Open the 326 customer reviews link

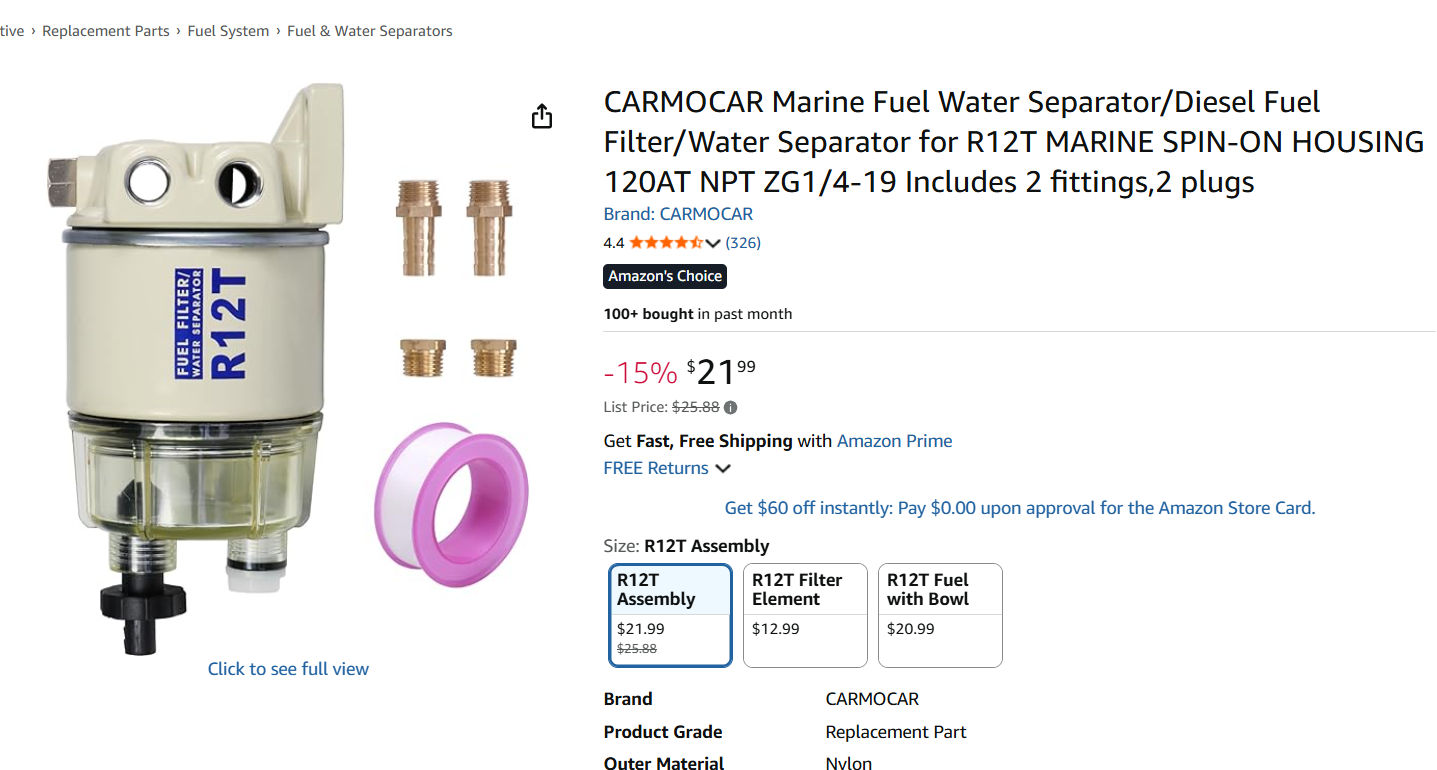(x=743, y=243)
